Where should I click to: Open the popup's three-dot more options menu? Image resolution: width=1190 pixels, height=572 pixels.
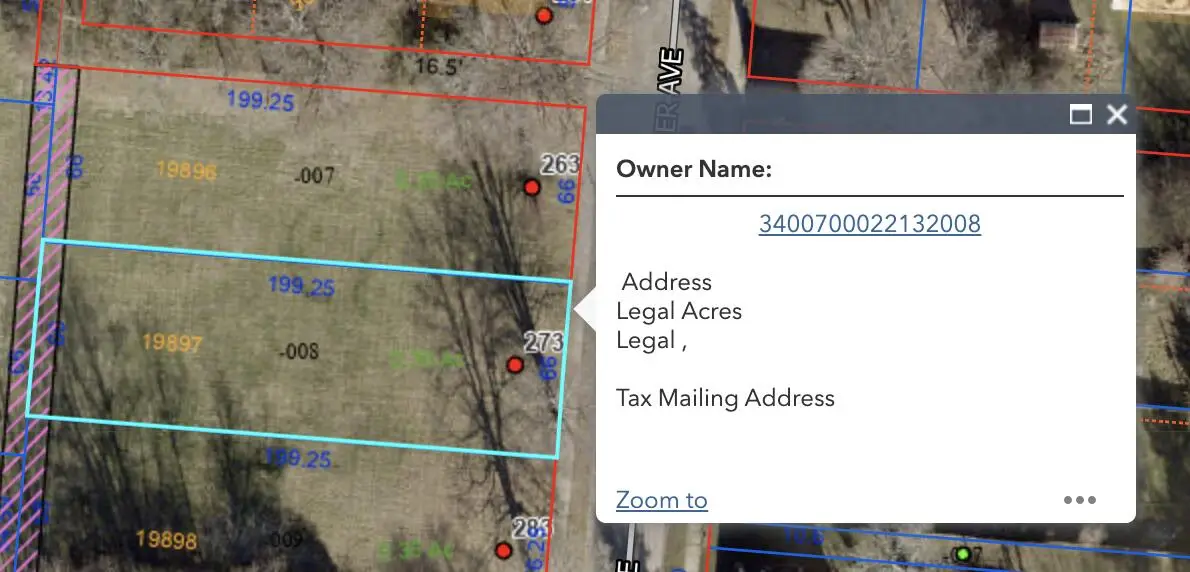click(1079, 500)
